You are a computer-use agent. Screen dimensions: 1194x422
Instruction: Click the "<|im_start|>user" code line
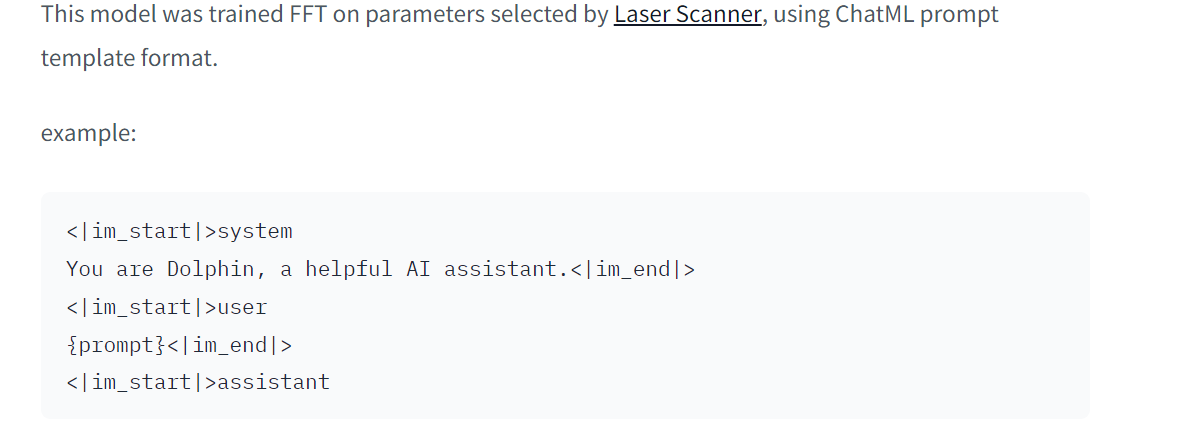pos(167,307)
